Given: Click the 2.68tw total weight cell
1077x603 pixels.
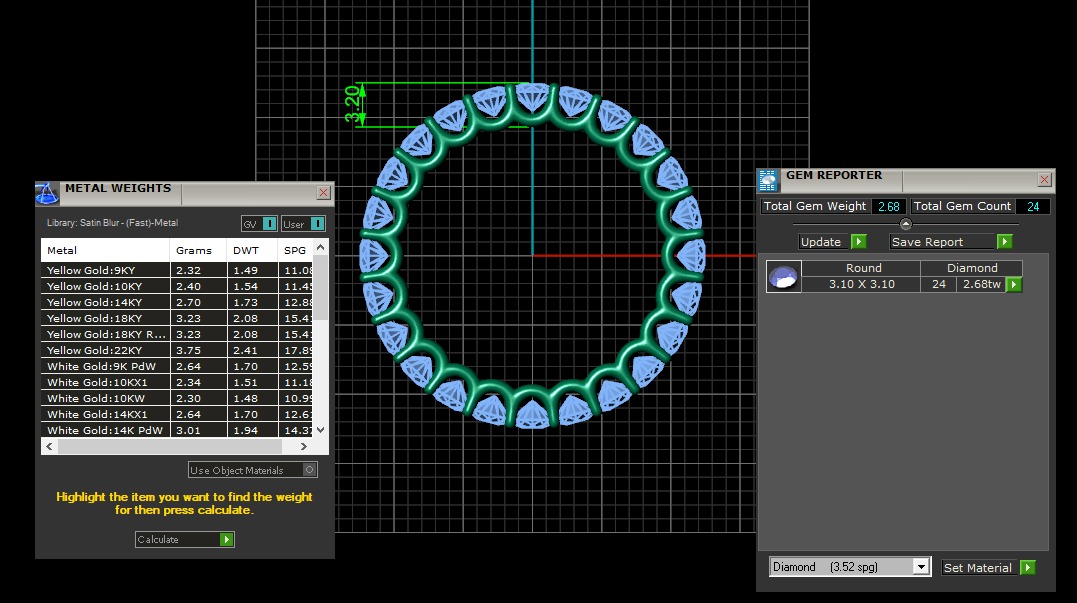Looking at the screenshot, I should [982, 284].
